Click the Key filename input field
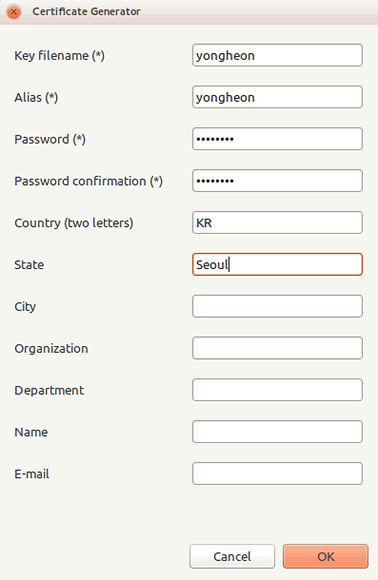 pos(277,55)
